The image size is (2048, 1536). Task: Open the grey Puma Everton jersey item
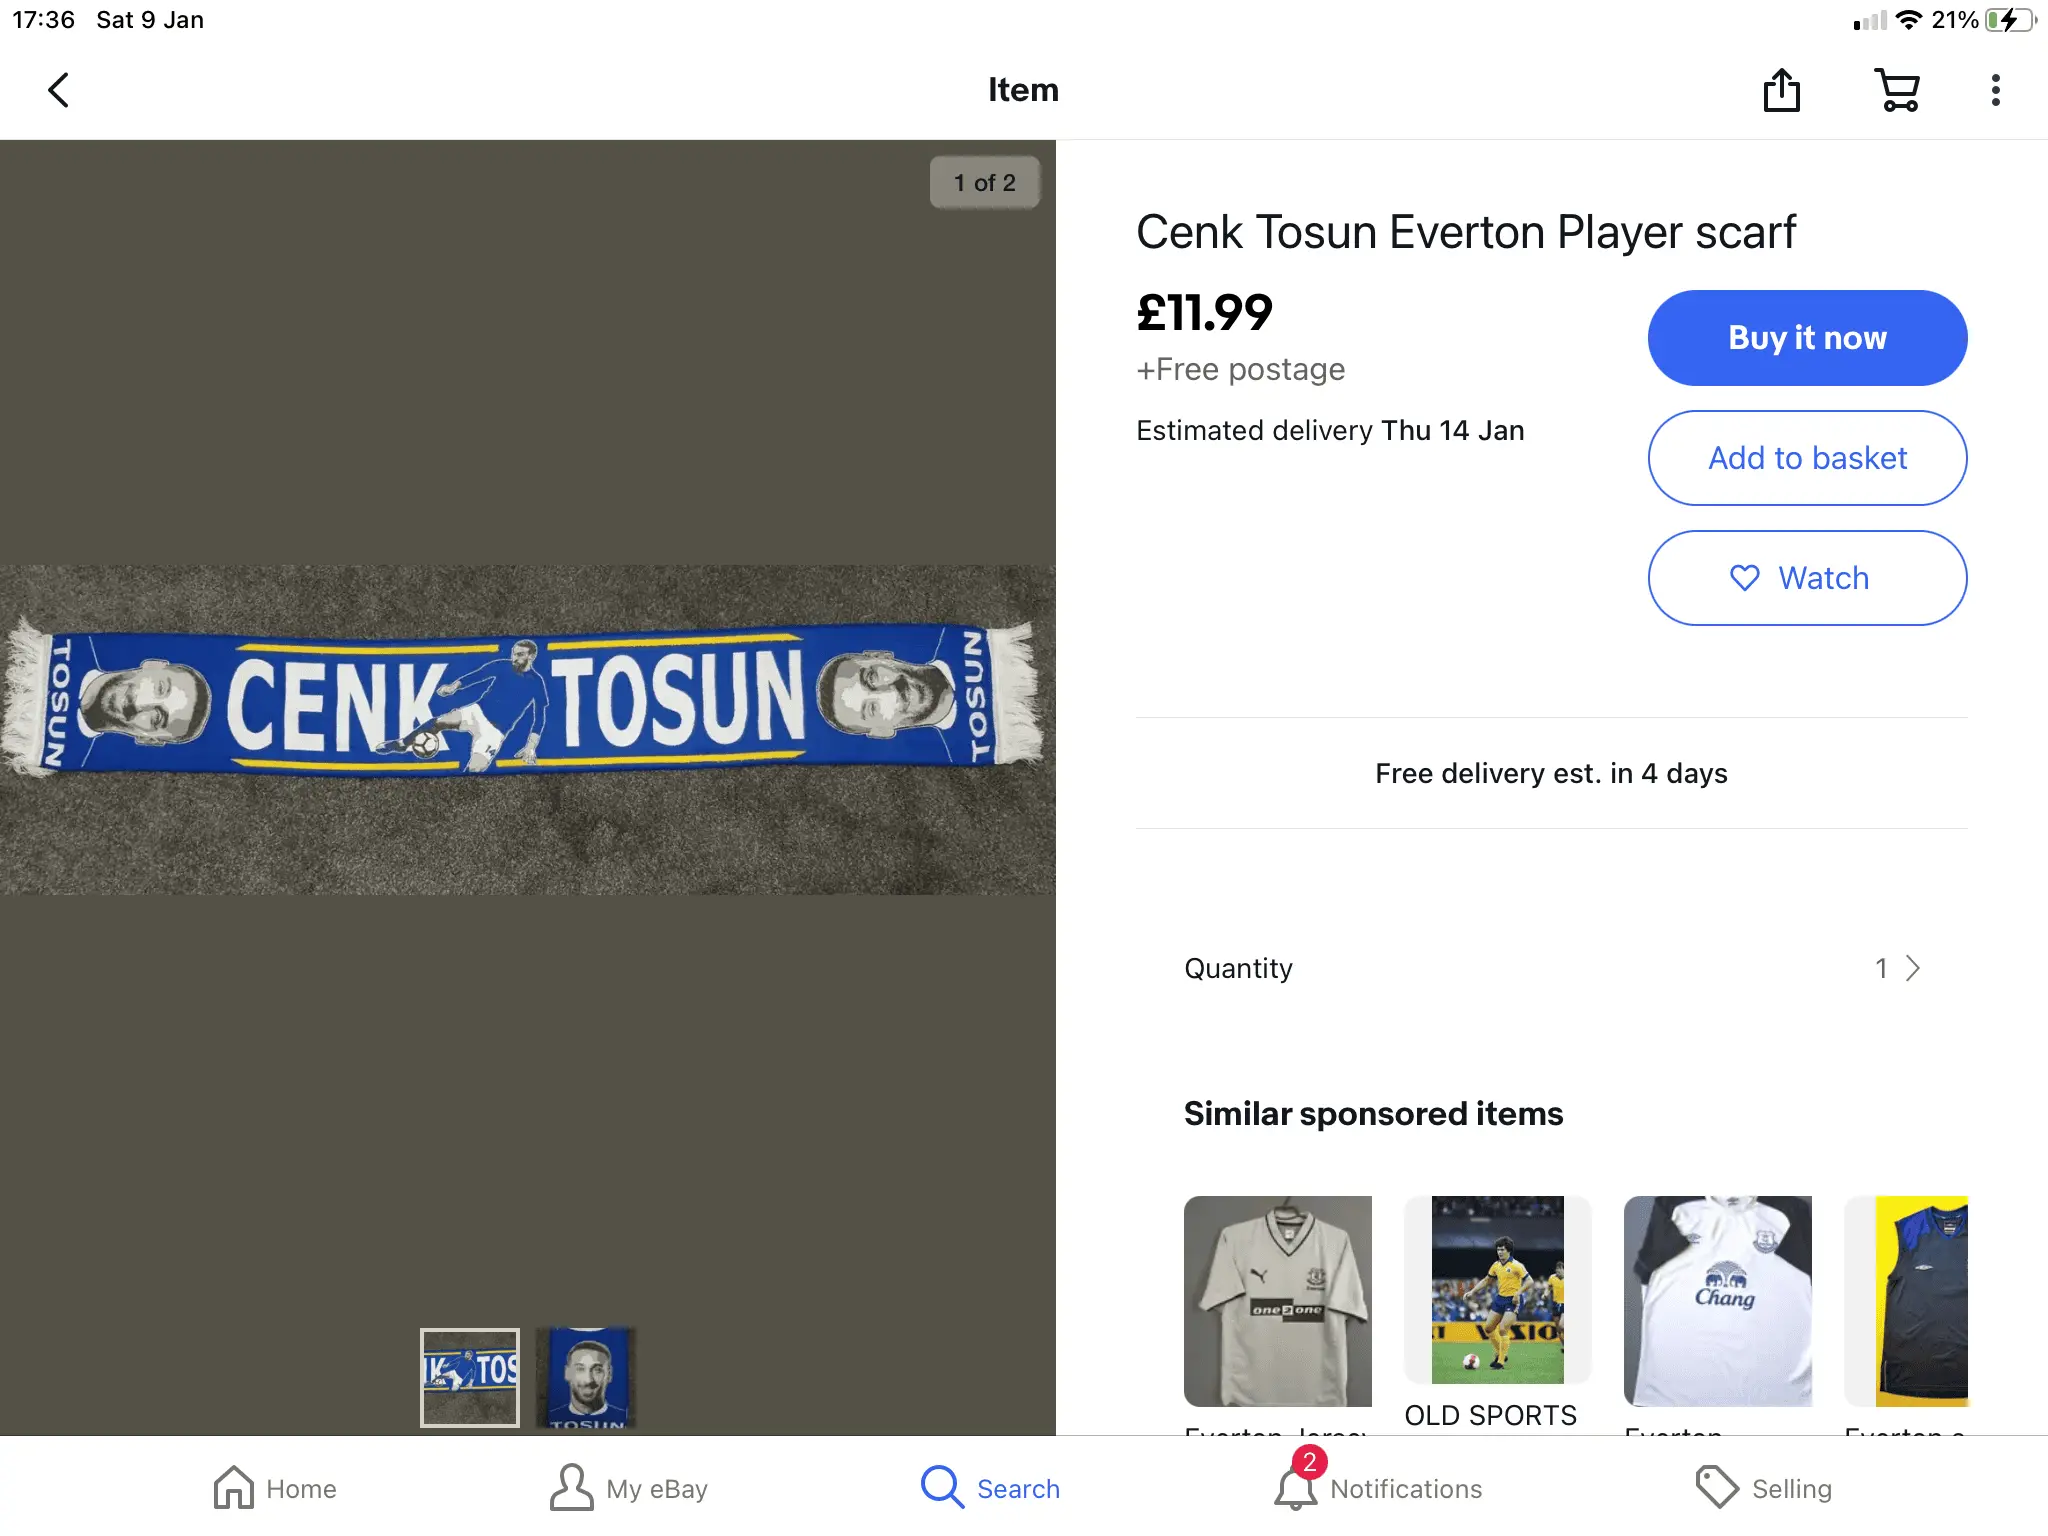[x=1277, y=1301]
